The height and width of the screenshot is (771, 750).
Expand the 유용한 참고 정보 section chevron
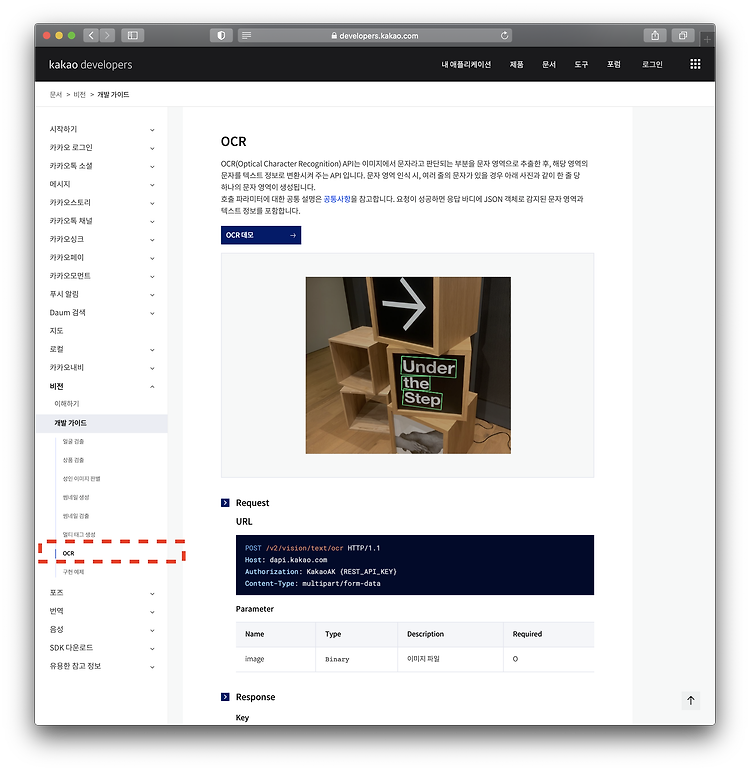click(152, 667)
